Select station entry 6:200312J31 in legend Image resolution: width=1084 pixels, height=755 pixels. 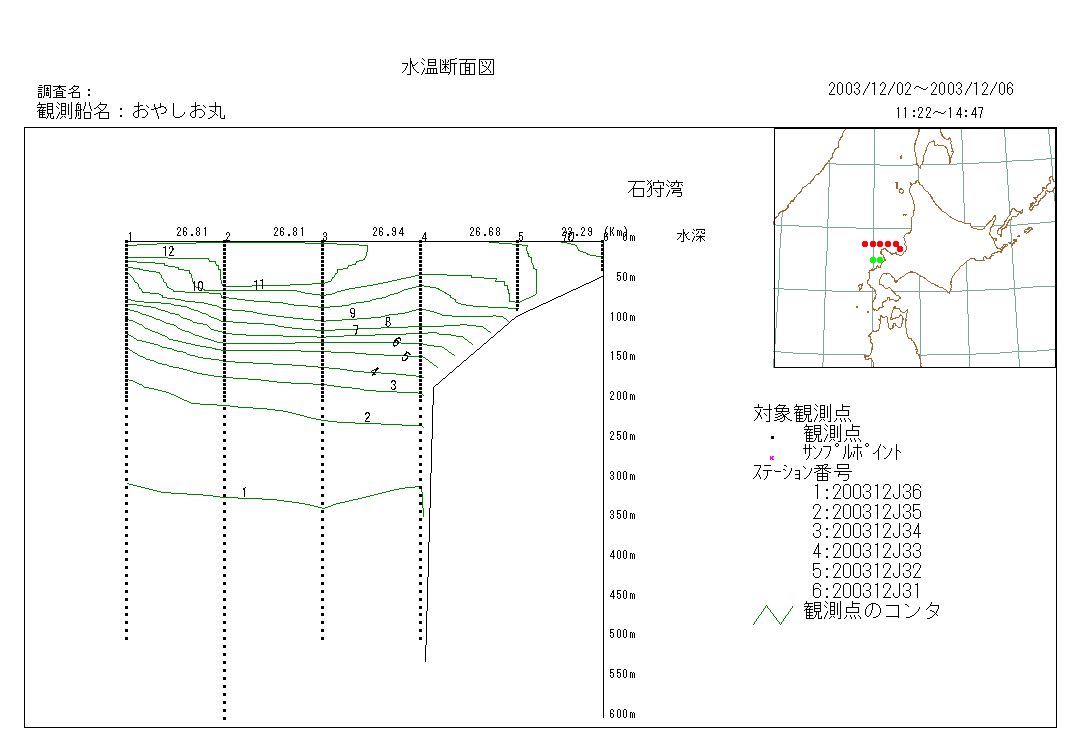coord(867,590)
